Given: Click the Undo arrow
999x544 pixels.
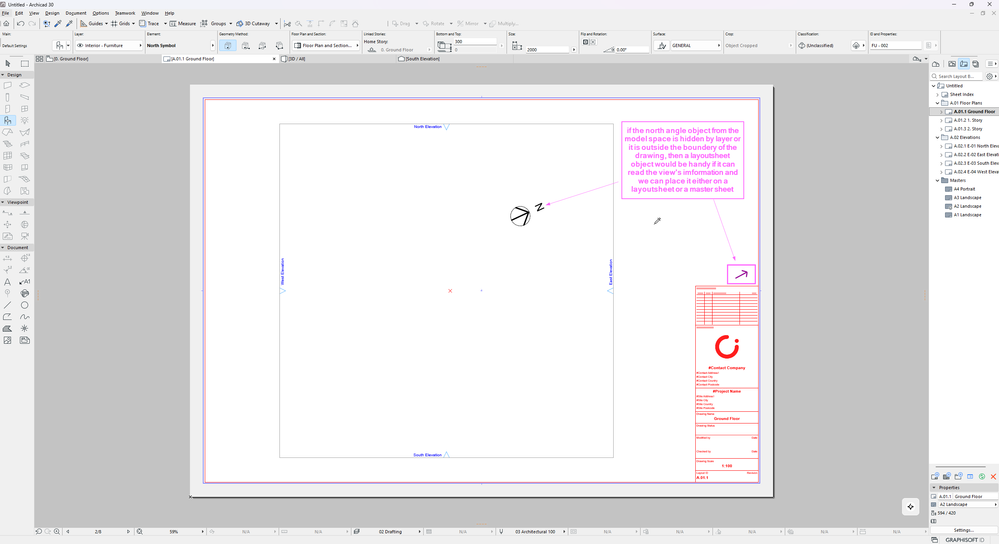Looking at the screenshot, I should [20, 24].
